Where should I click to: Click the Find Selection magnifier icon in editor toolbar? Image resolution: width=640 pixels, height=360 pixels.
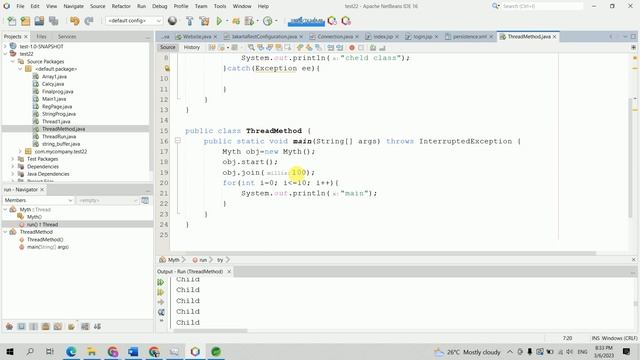pyautogui.click(x=251, y=48)
